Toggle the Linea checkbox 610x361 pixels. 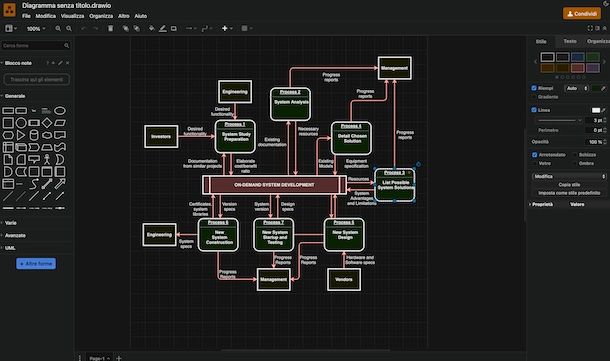534,110
